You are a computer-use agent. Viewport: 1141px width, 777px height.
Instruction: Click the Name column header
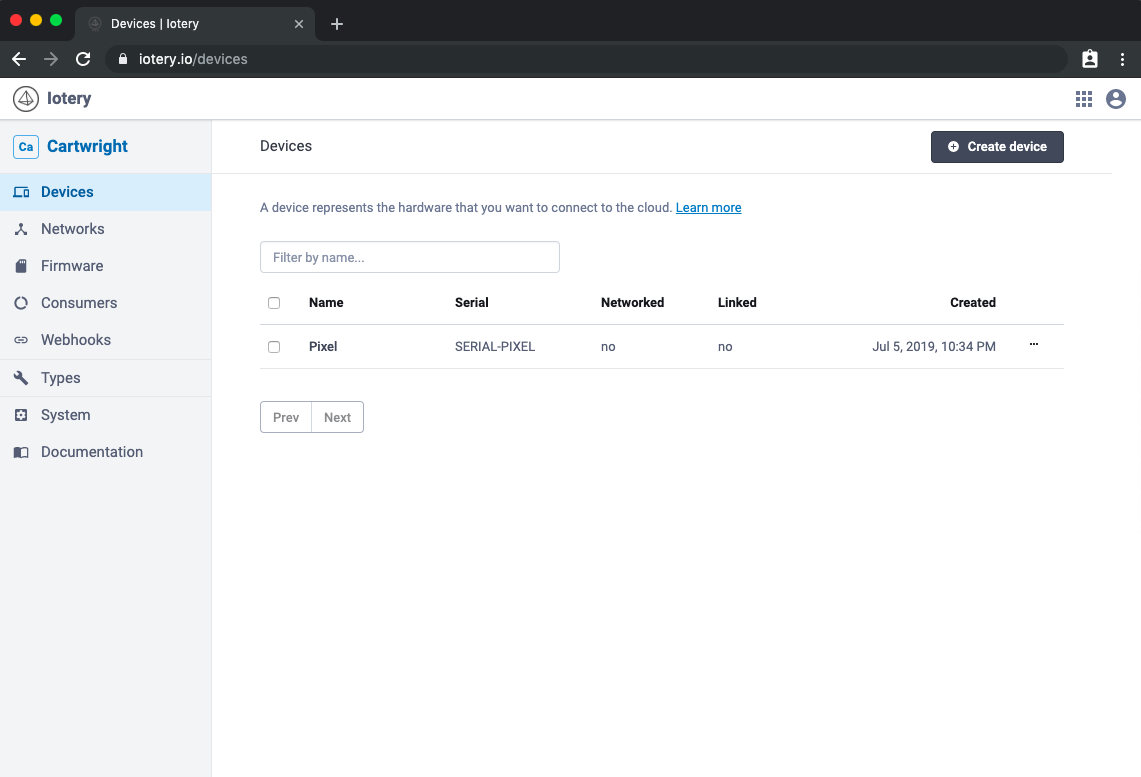tap(326, 303)
